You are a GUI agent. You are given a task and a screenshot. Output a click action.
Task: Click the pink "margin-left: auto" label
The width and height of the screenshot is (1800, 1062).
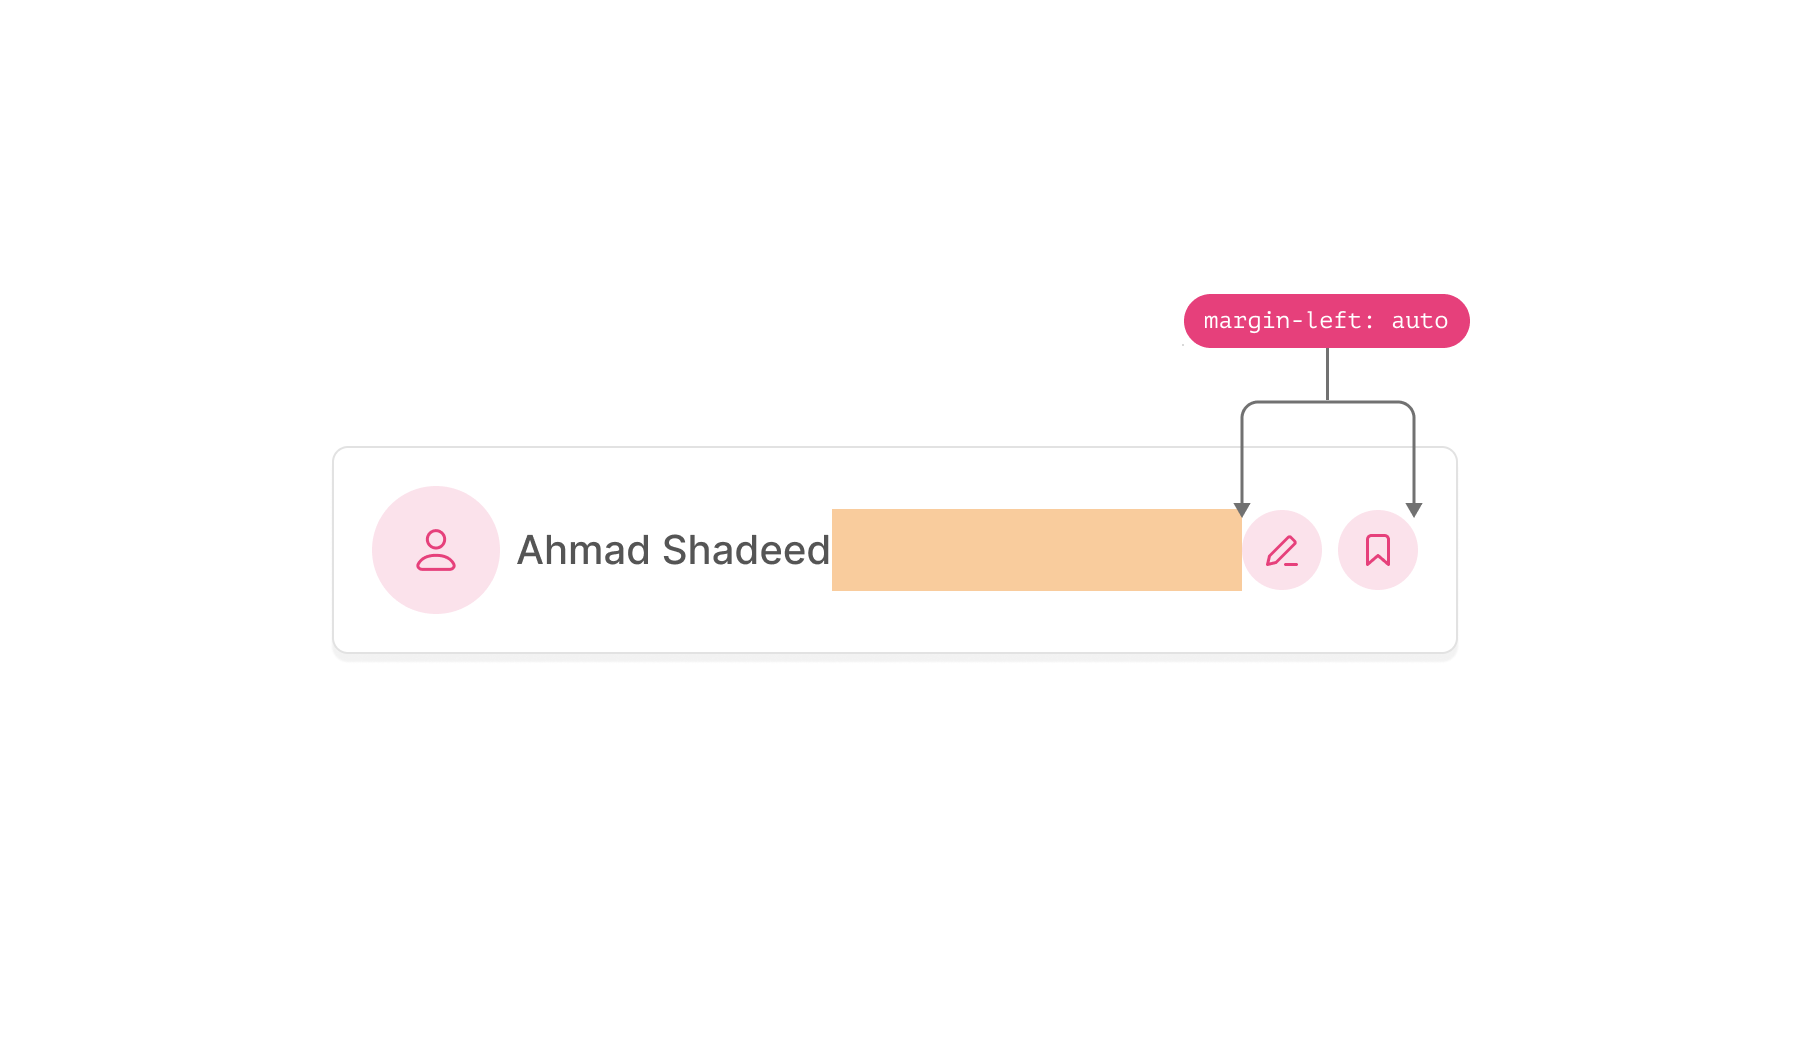coord(1326,321)
